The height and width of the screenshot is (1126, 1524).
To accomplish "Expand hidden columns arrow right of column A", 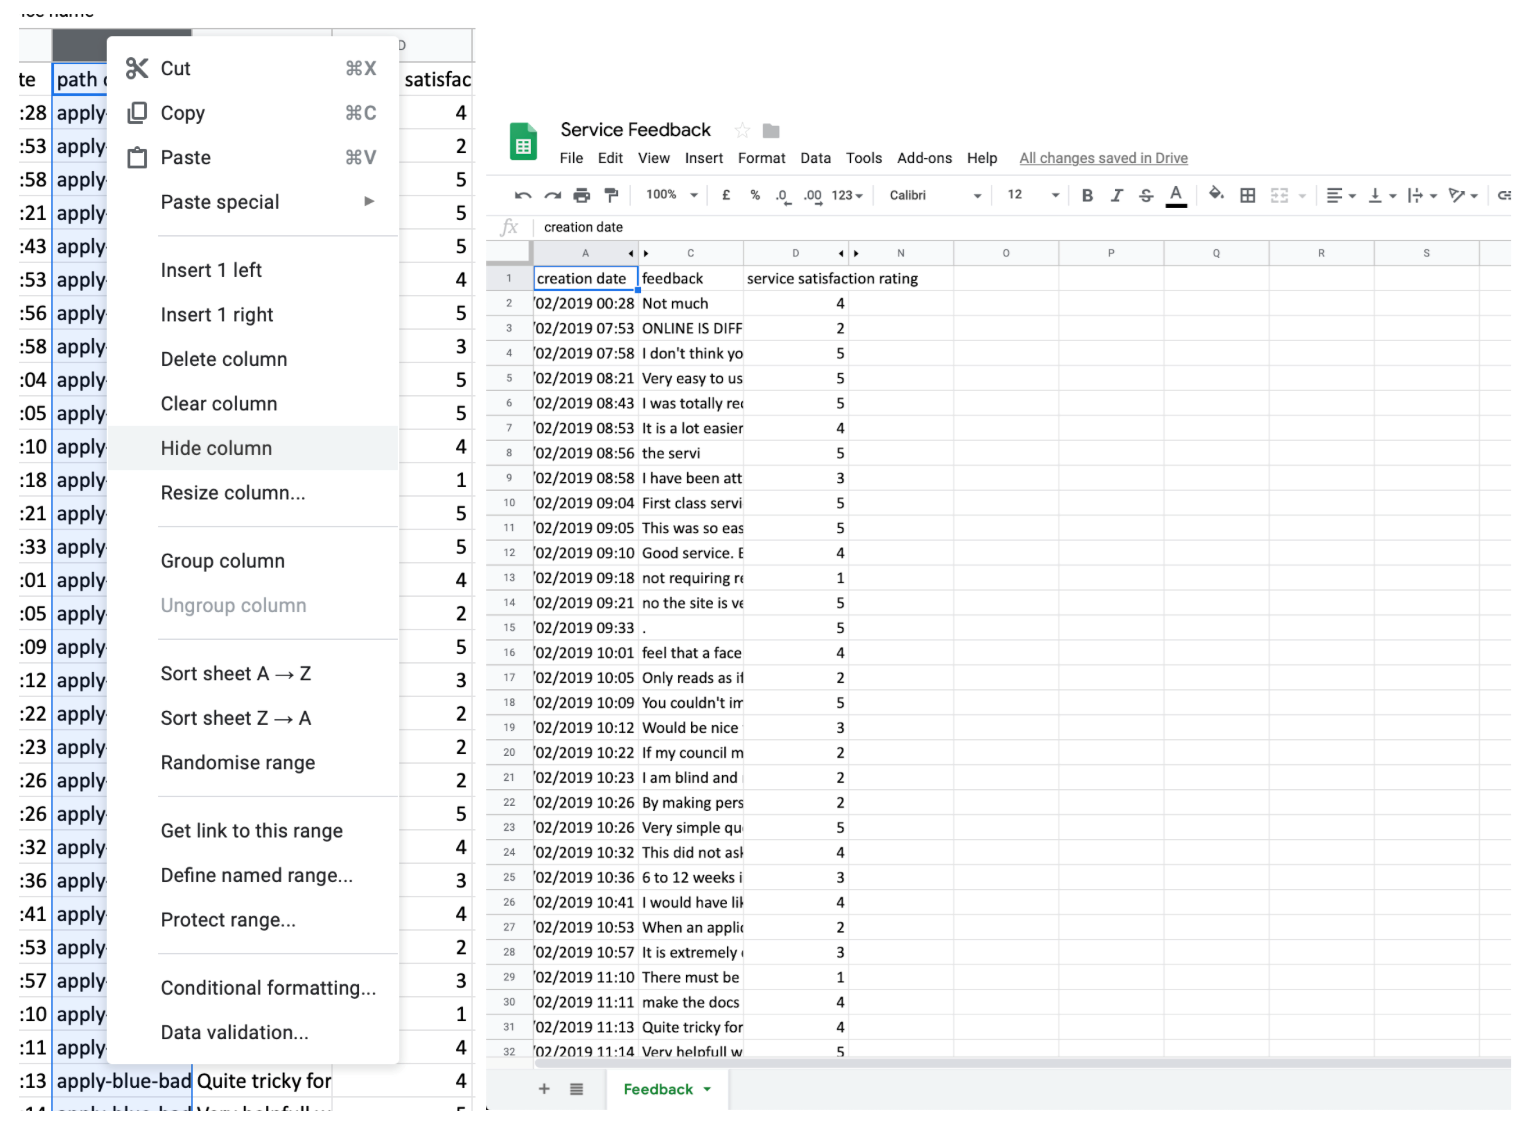I will tap(631, 254).
